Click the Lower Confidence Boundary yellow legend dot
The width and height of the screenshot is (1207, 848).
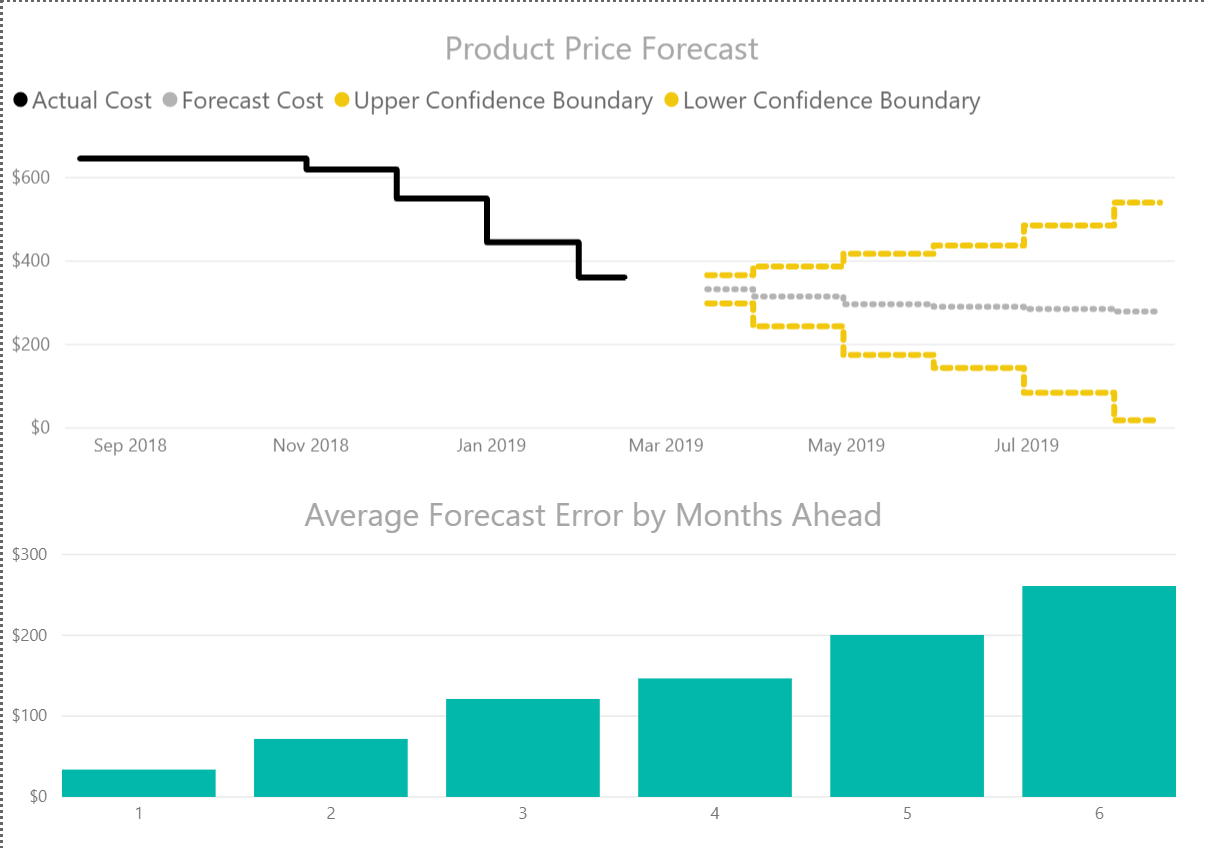(x=671, y=100)
